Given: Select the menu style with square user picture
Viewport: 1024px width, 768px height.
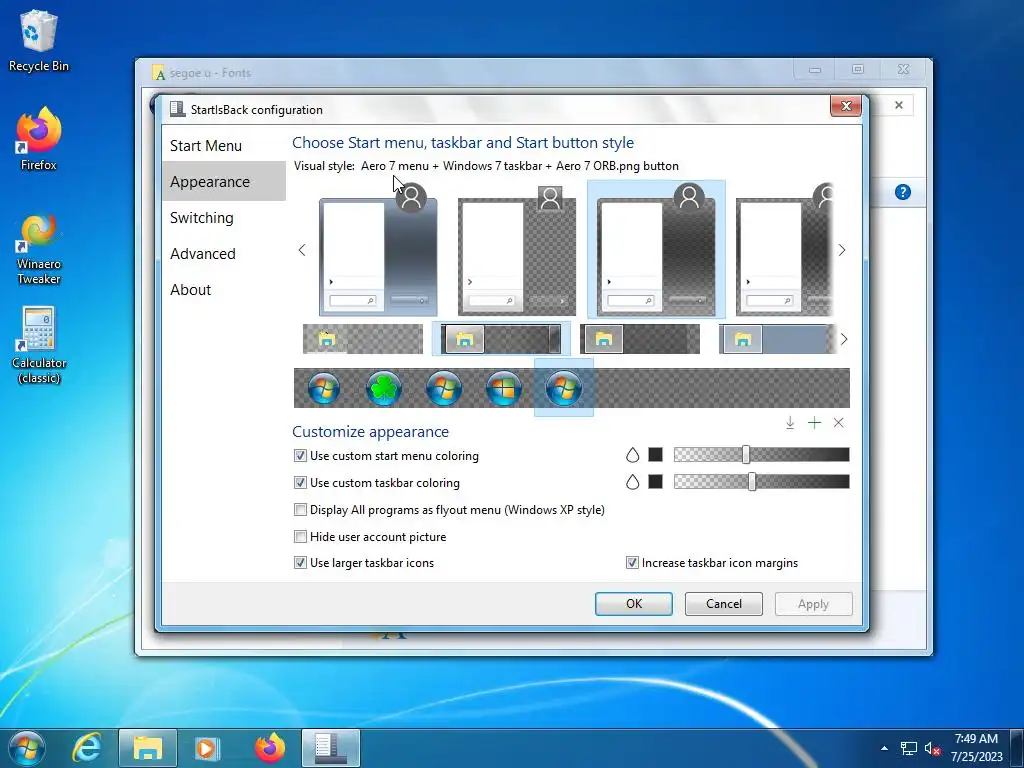Looking at the screenshot, I should point(517,250).
